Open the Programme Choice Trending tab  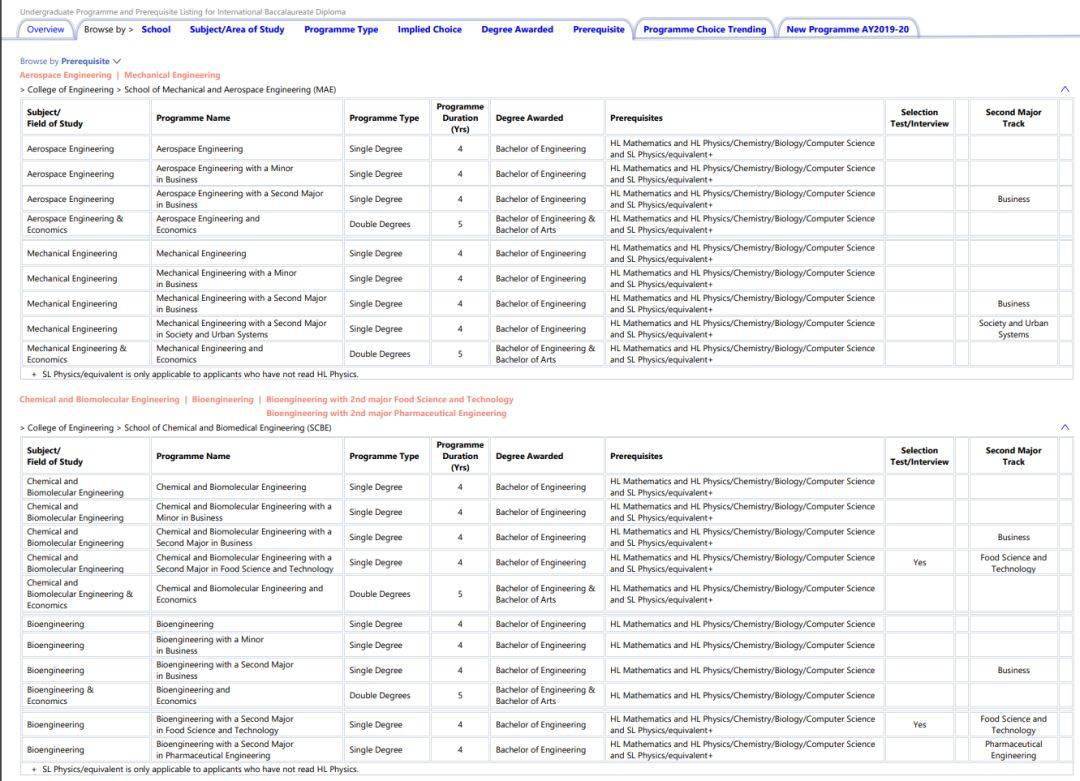[x=704, y=29]
